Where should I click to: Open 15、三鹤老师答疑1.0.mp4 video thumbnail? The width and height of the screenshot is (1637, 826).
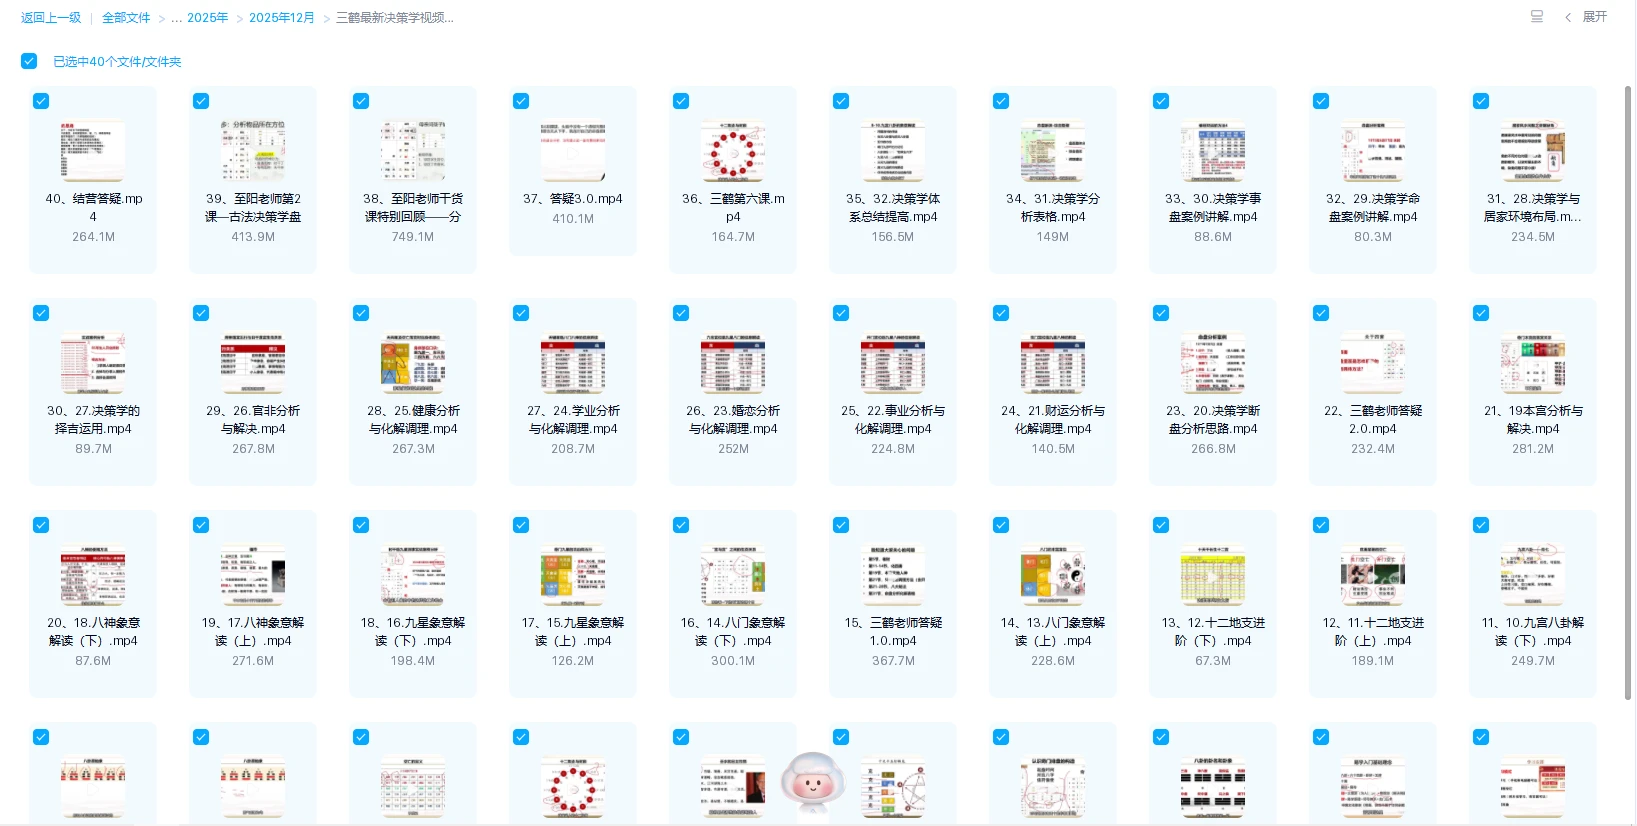pyautogui.click(x=893, y=575)
